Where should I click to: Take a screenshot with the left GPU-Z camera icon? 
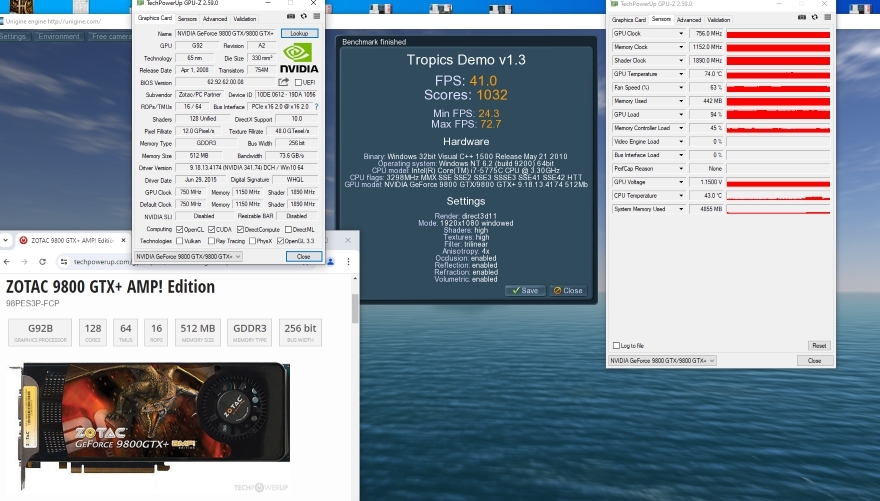[x=291, y=17]
